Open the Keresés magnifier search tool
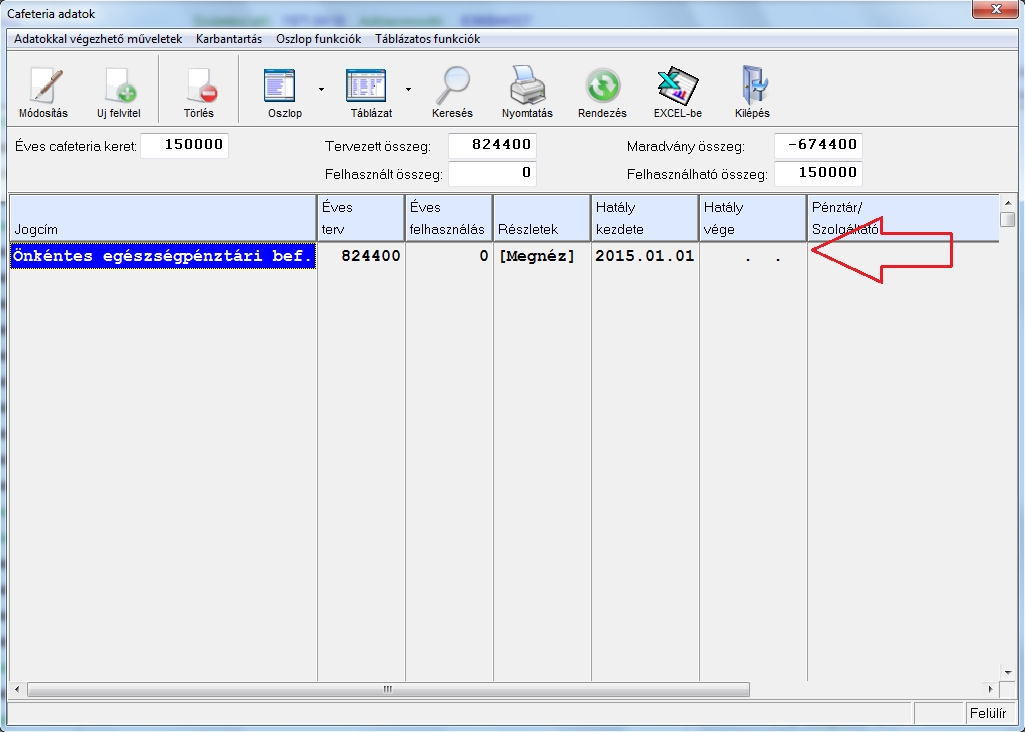 [x=452, y=87]
